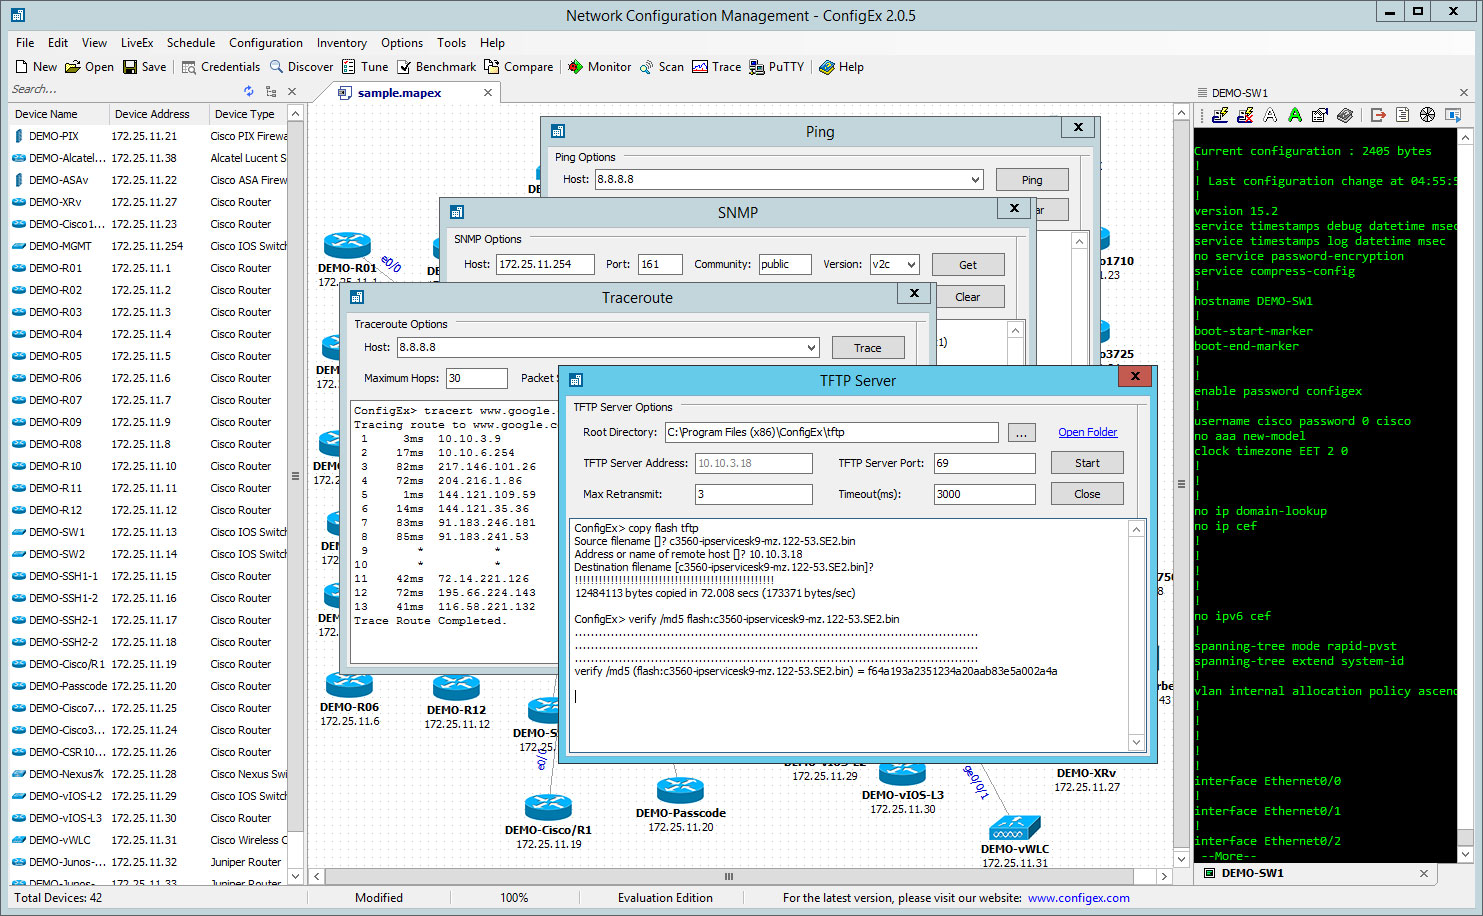Image resolution: width=1483 pixels, height=916 pixels.
Task: Click the disconnect session icon with red X
Action: tap(1245, 115)
